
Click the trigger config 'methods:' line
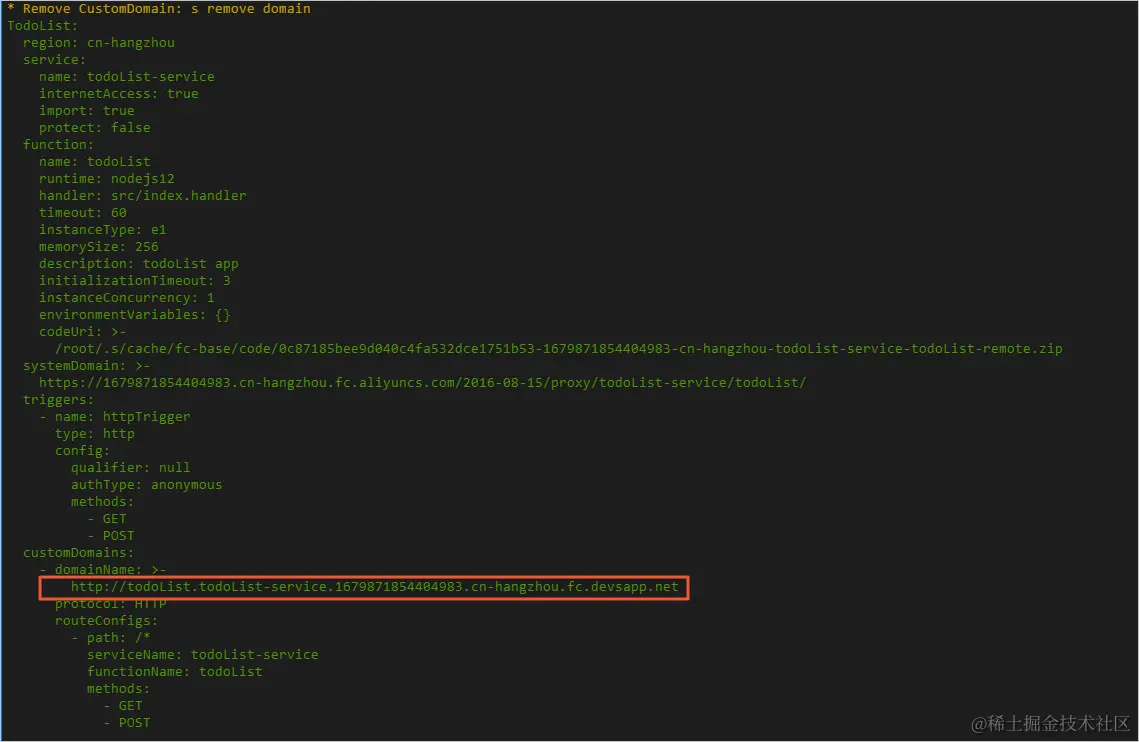click(x=102, y=501)
